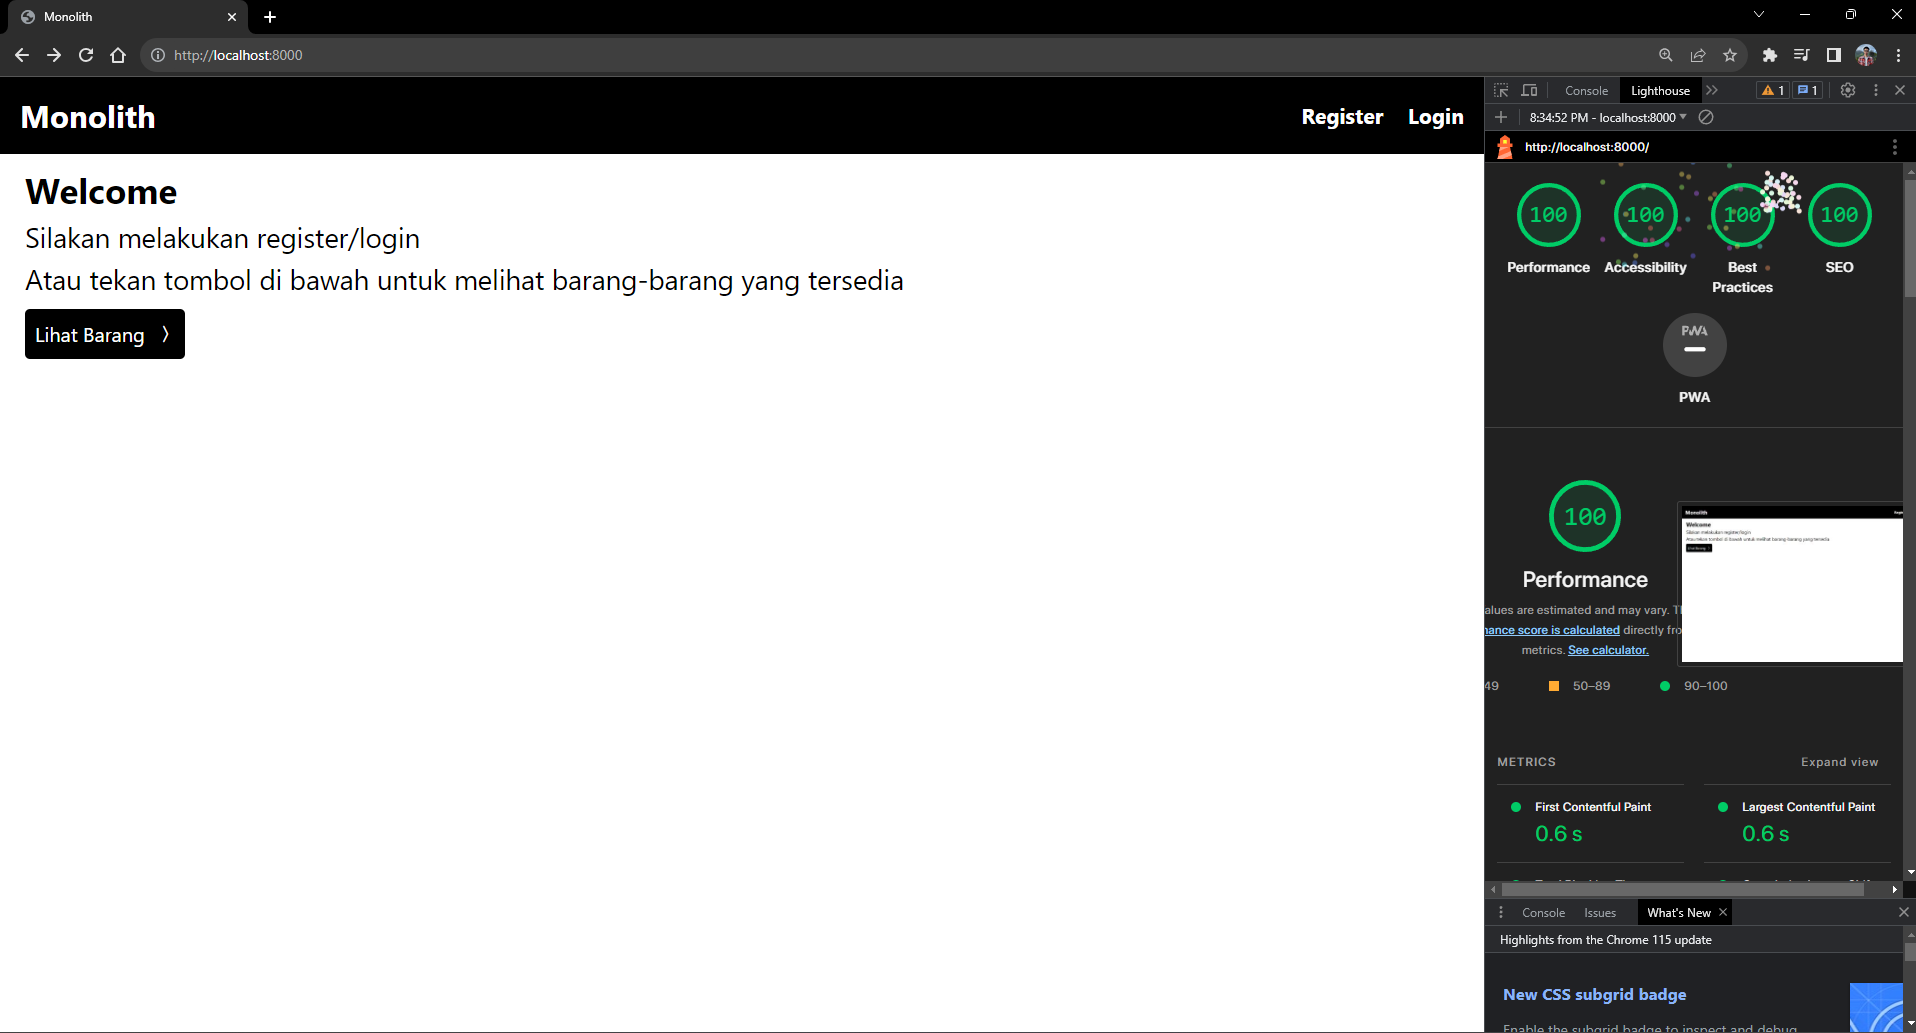Image resolution: width=1916 pixels, height=1033 pixels.
Task: Open the PWA category gauge
Action: pos(1694,345)
